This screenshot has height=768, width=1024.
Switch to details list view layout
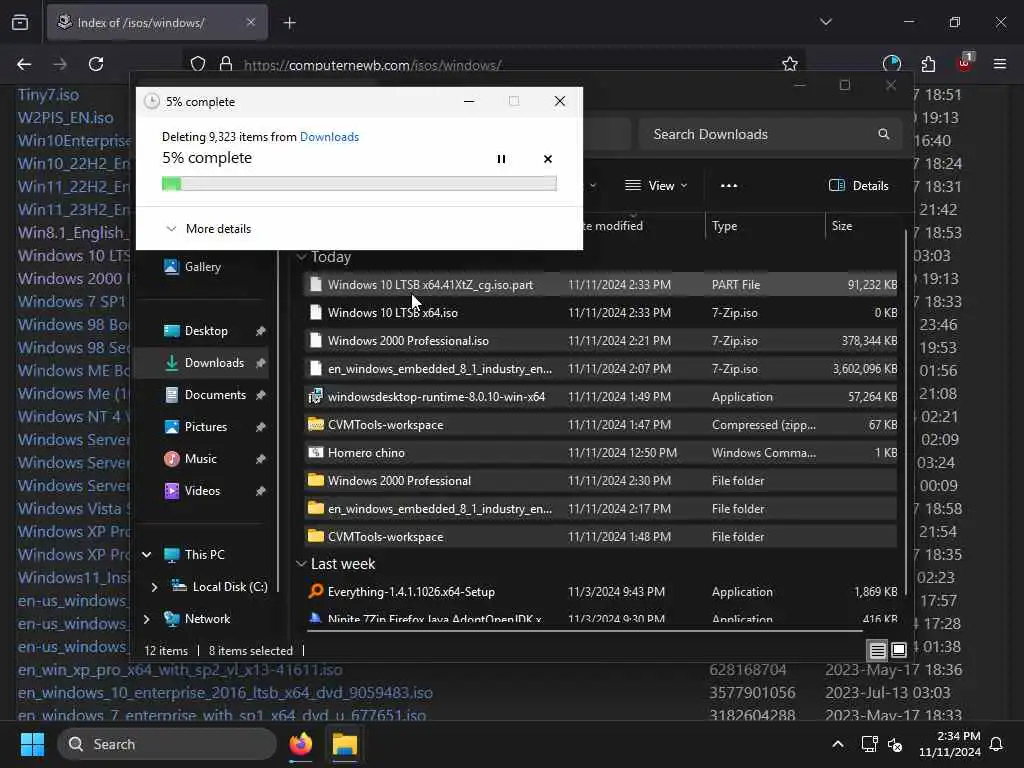click(x=877, y=650)
